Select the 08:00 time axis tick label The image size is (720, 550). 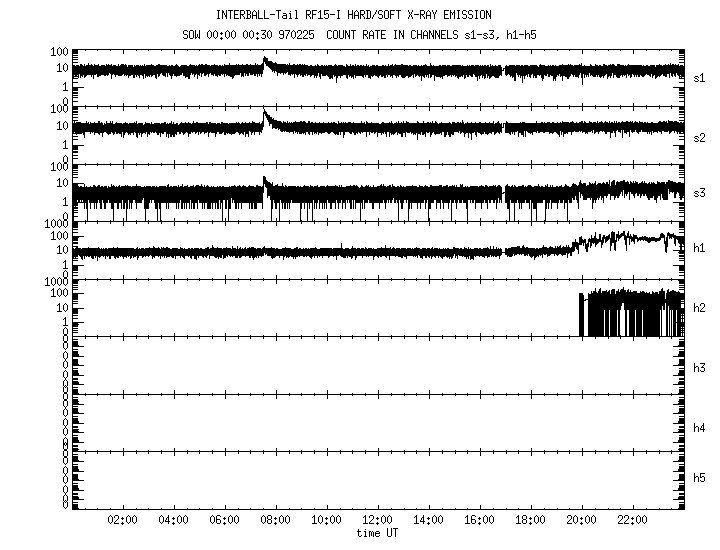[276, 521]
